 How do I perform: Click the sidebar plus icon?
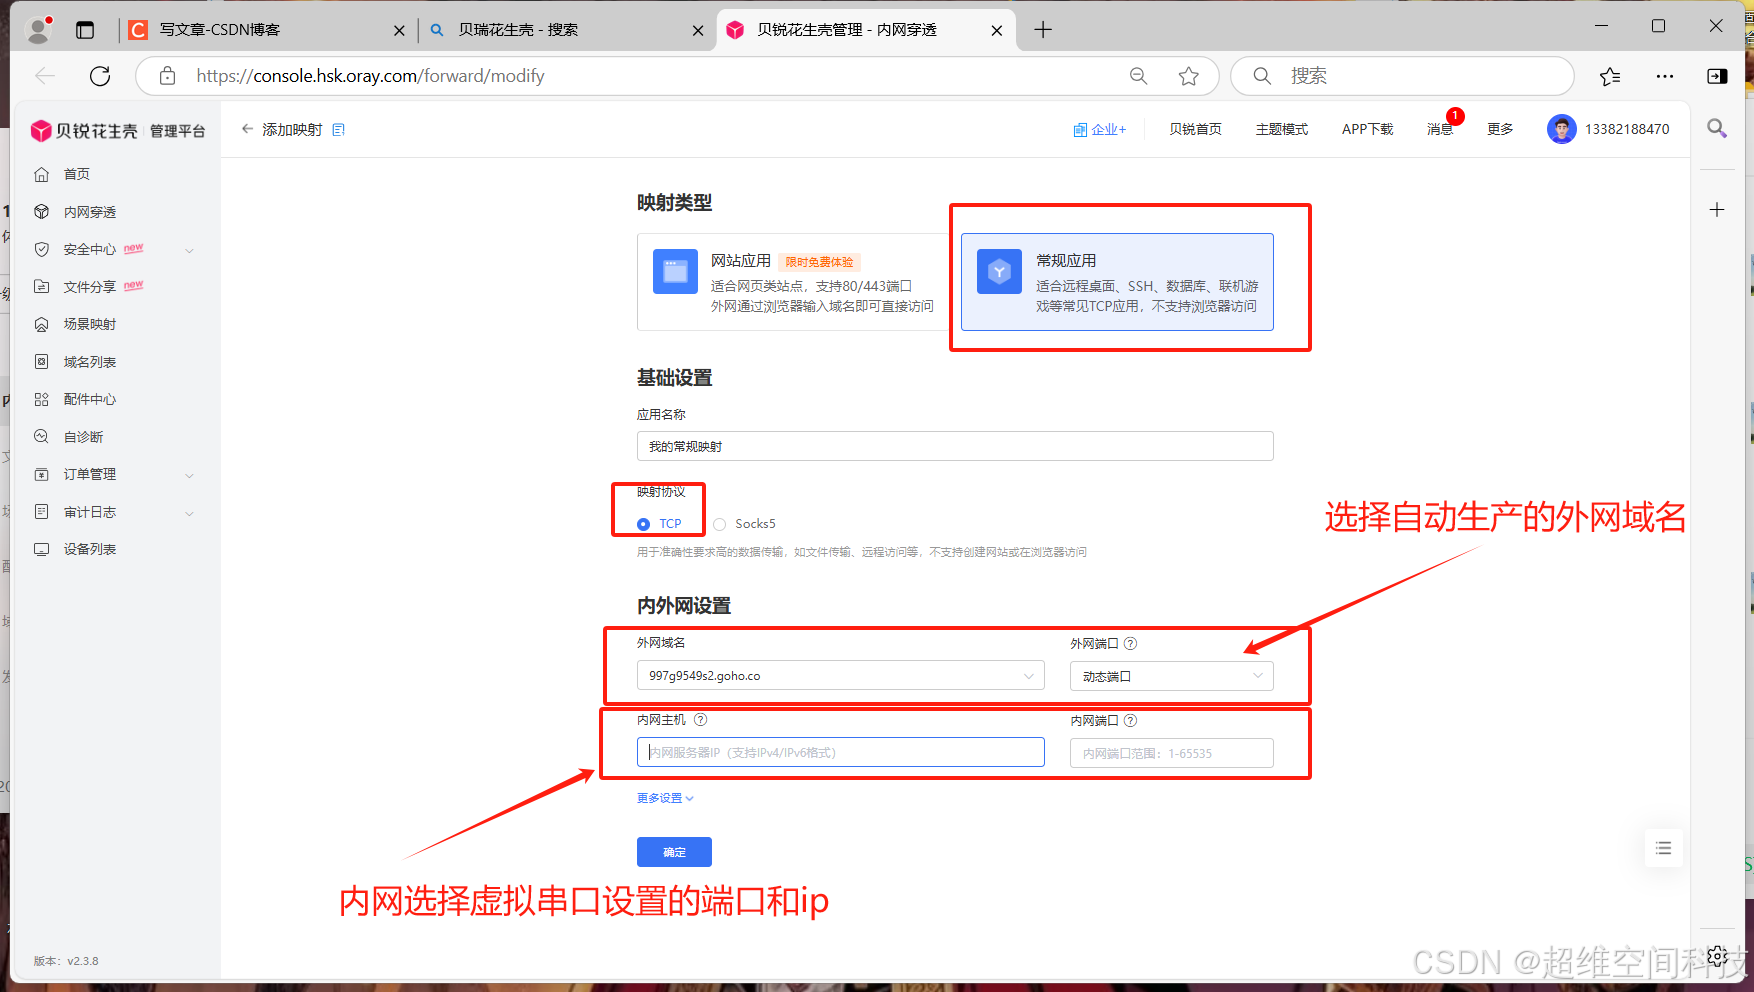pyautogui.click(x=1717, y=209)
